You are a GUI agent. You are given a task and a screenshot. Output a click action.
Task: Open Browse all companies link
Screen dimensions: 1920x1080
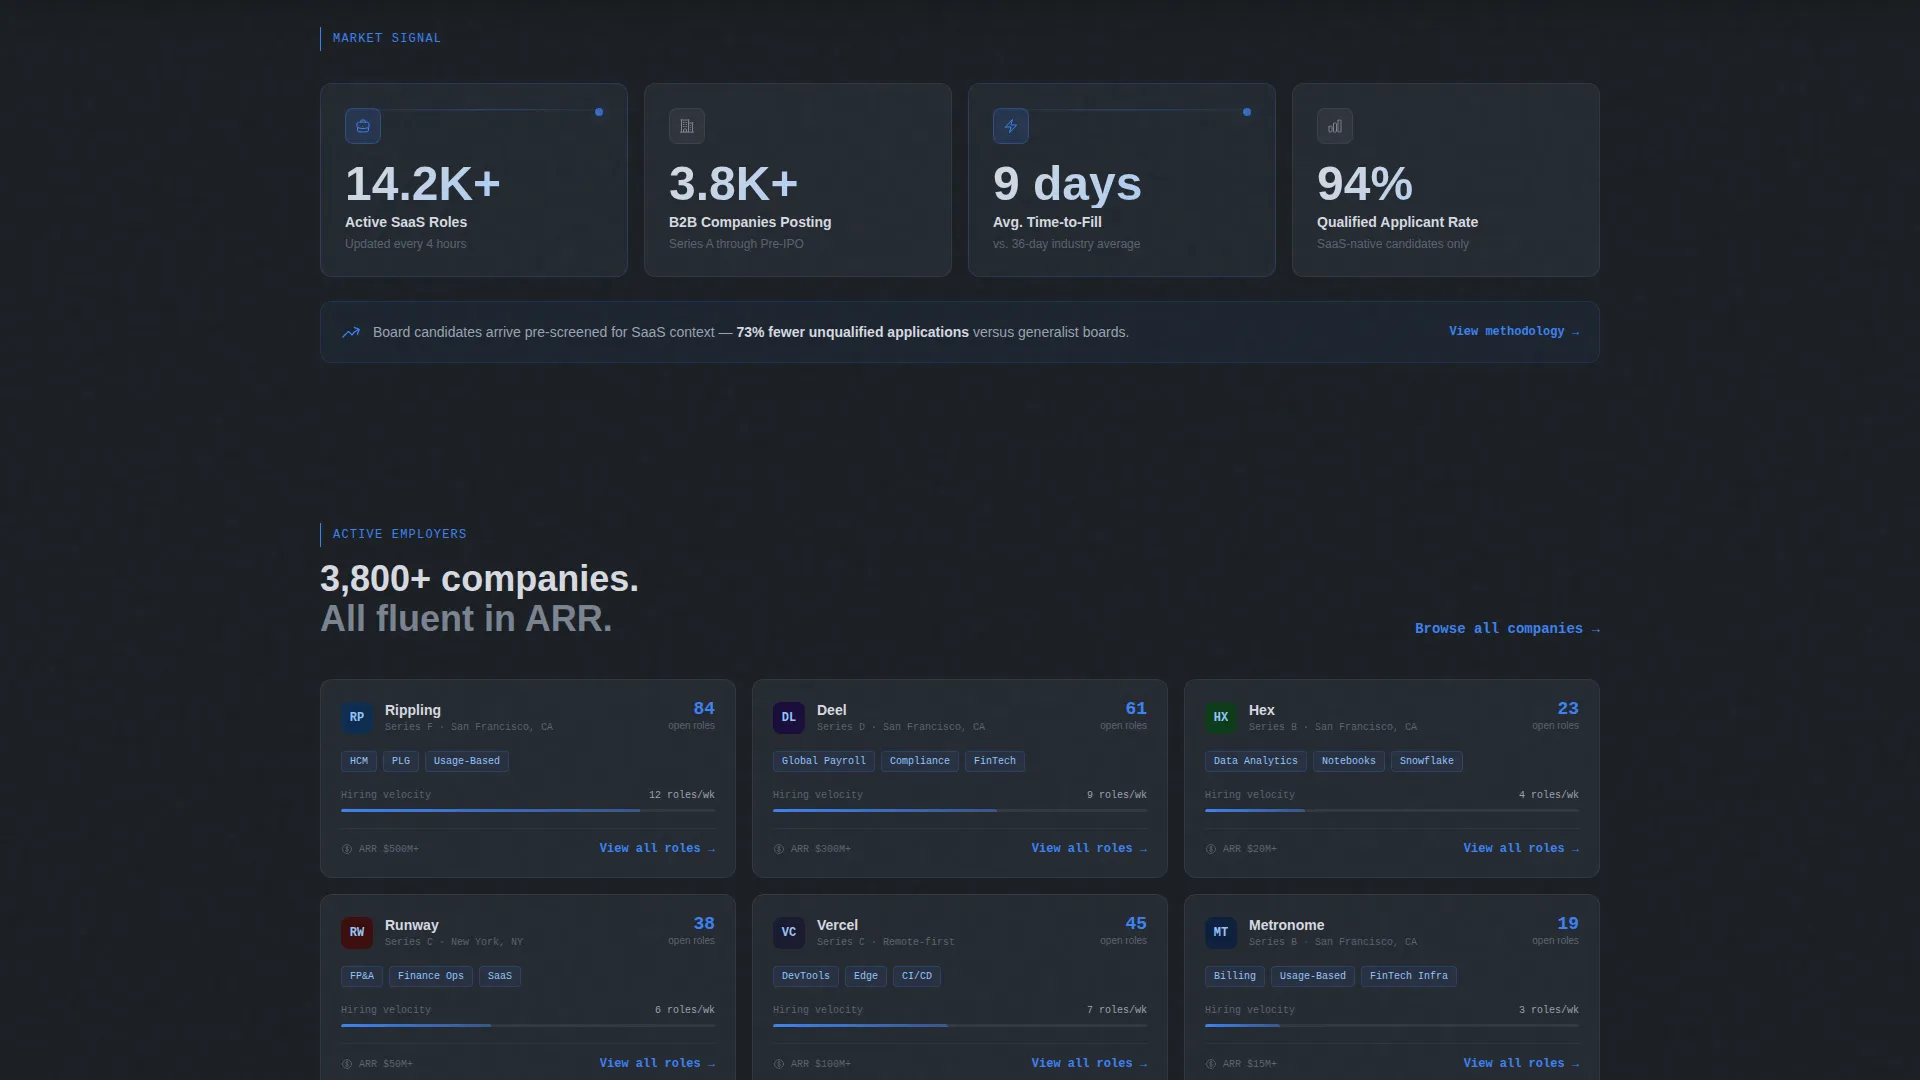tap(1507, 628)
